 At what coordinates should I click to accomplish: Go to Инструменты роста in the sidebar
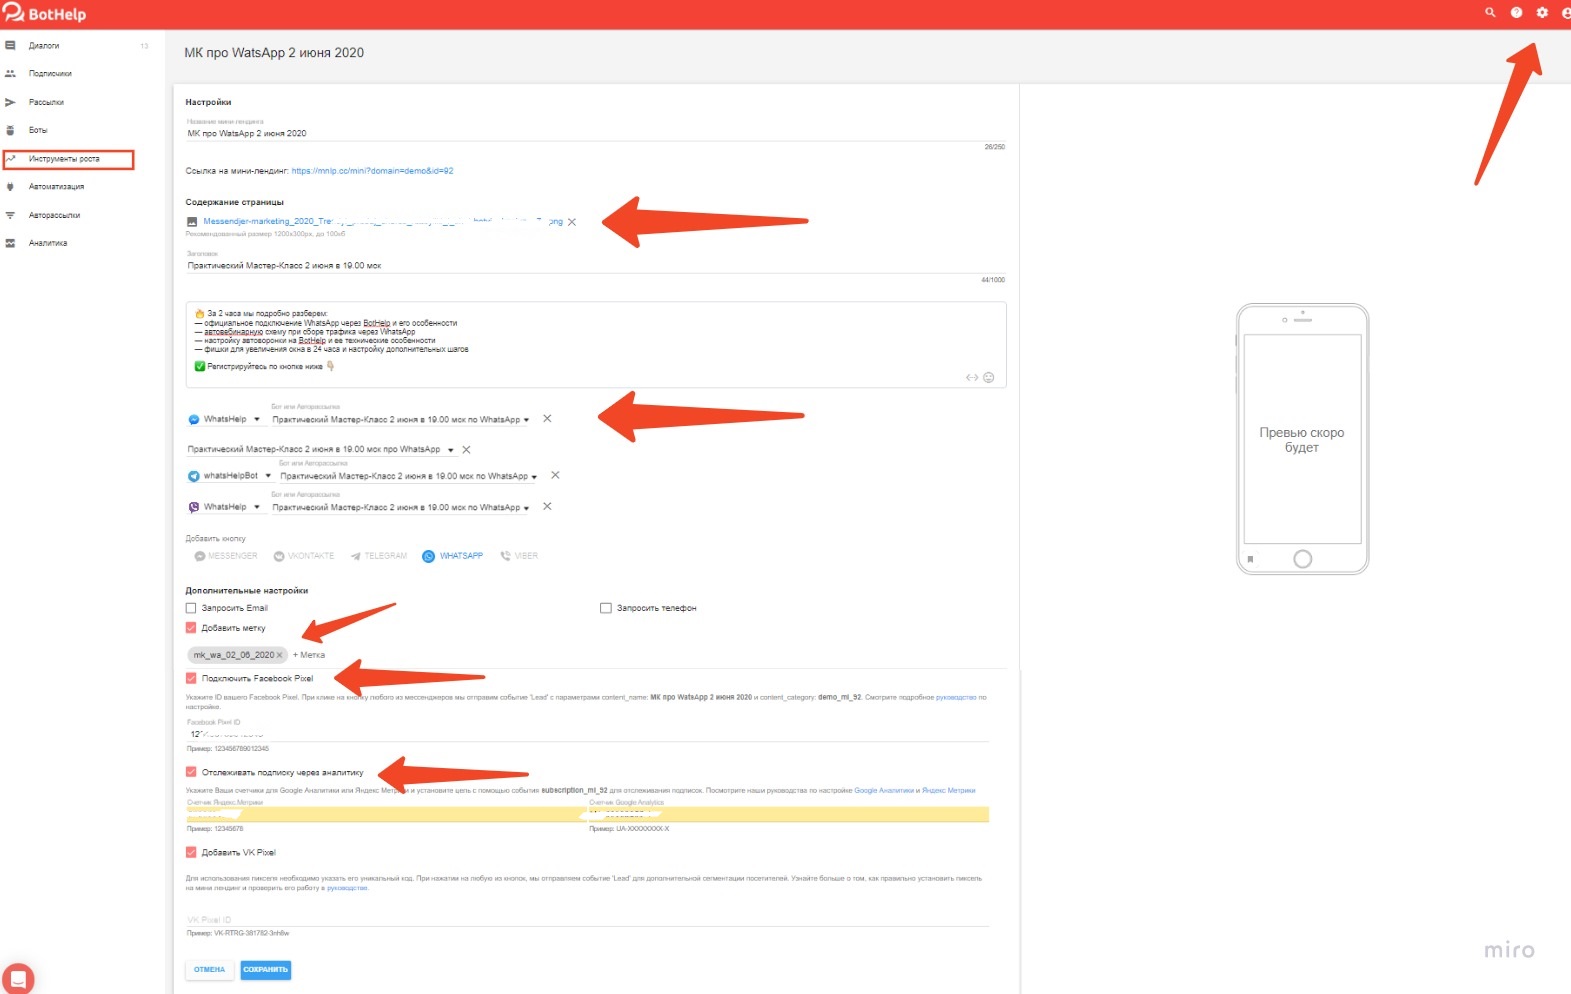64,159
